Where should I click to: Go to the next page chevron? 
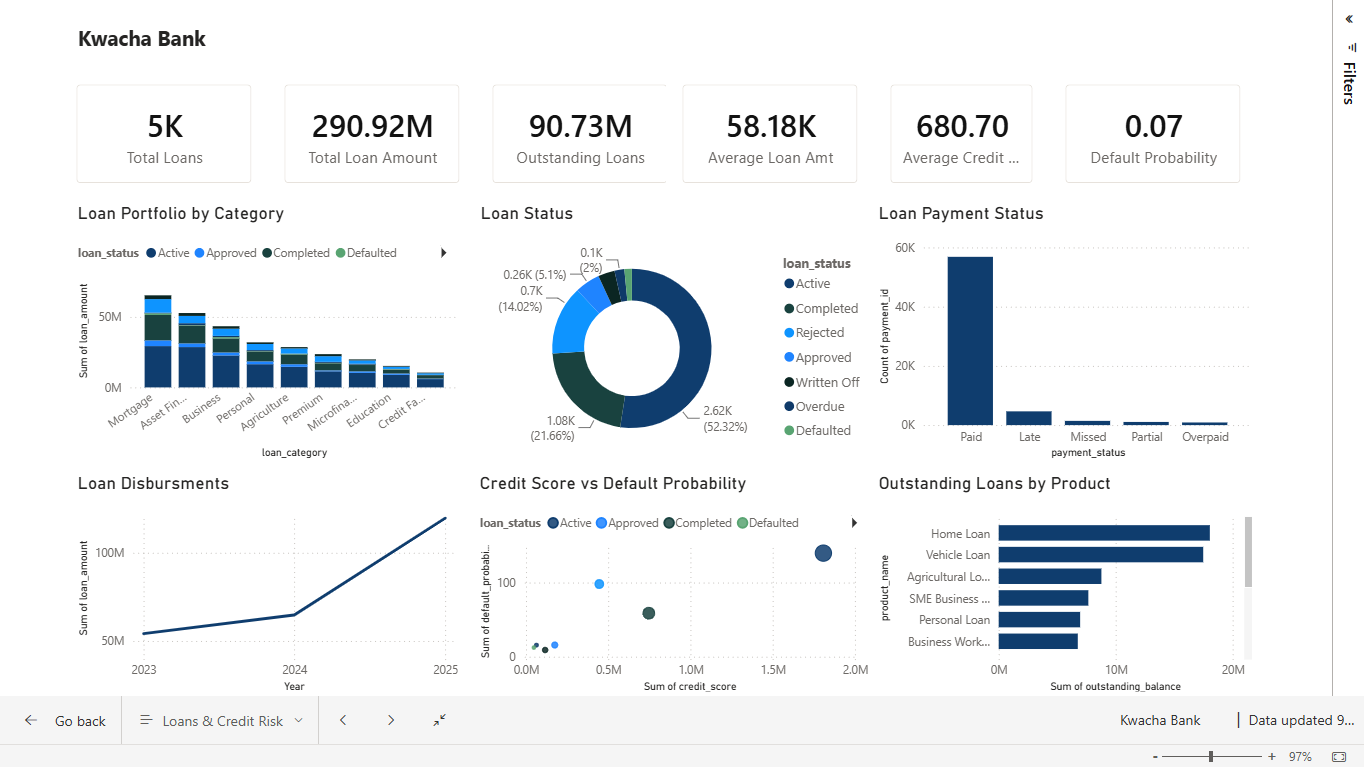(391, 720)
